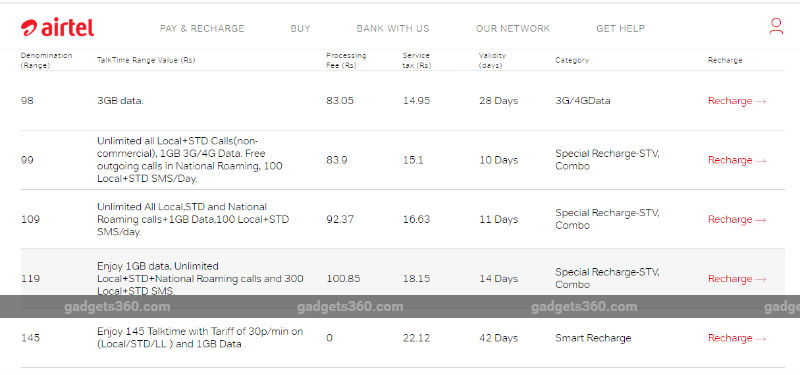Click the Category column header

coord(572,60)
